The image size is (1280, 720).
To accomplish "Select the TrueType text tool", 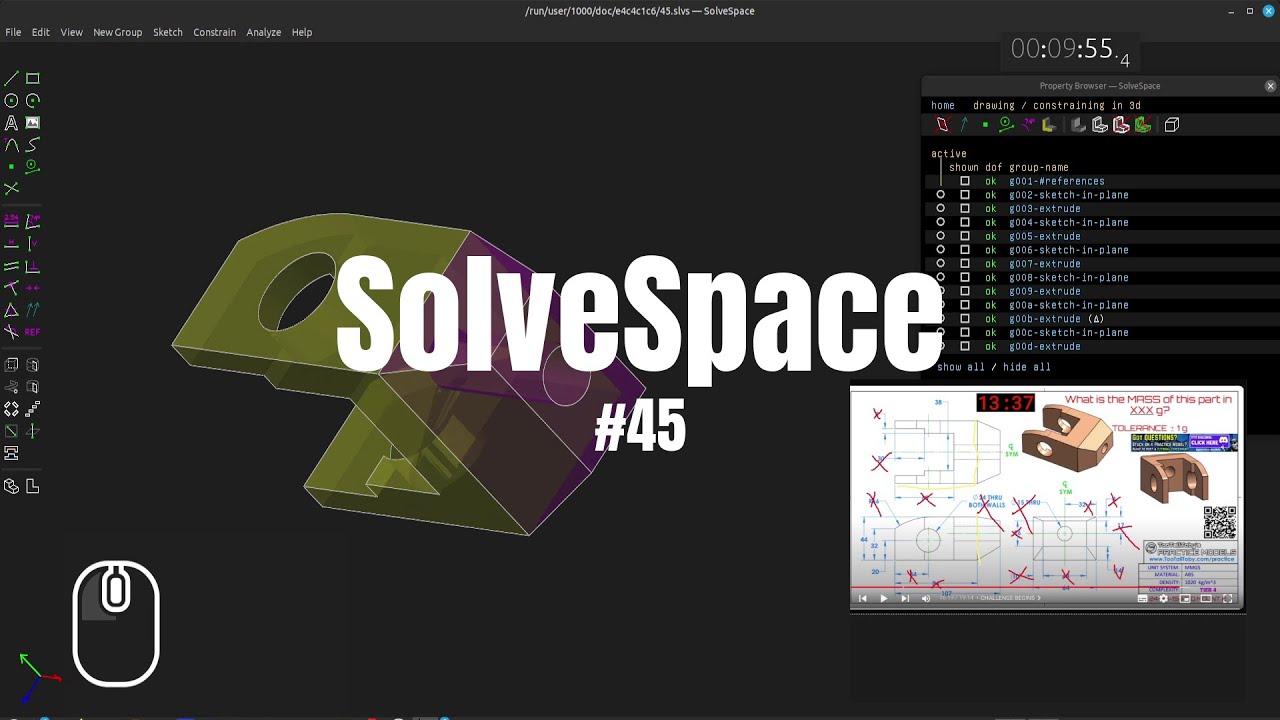I will (11, 122).
